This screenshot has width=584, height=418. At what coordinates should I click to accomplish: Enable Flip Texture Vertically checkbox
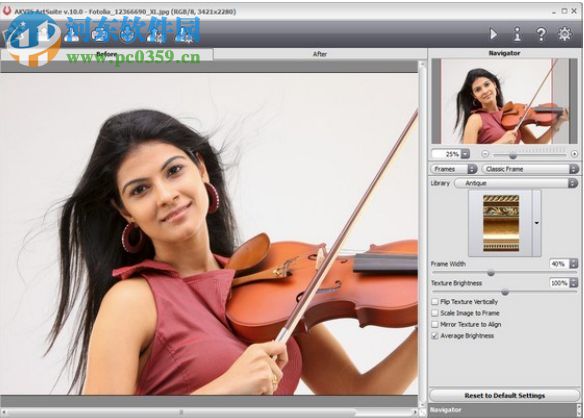click(435, 302)
